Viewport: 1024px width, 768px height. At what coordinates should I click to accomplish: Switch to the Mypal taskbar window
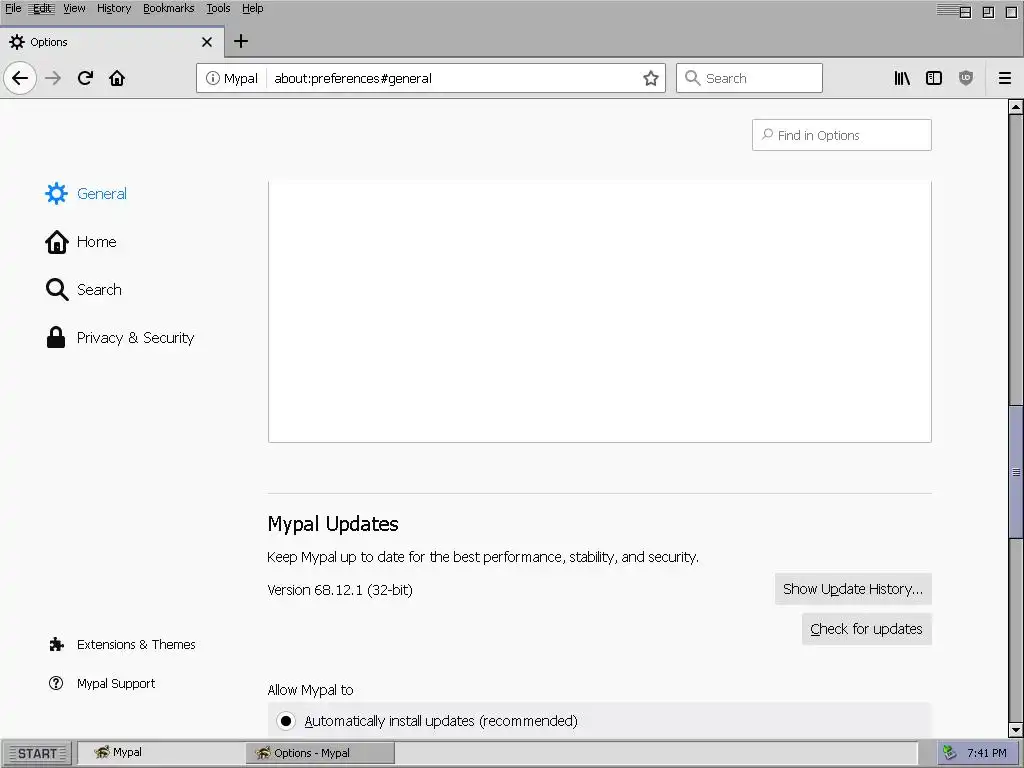click(x=161, y=752)
